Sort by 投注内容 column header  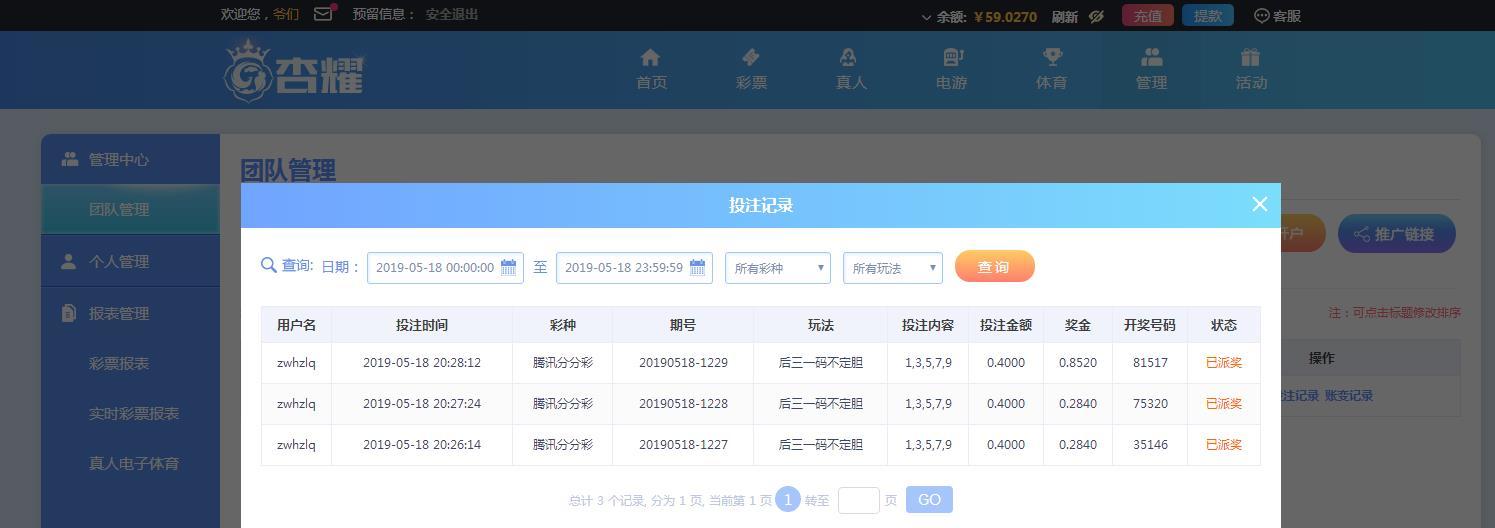928,325
